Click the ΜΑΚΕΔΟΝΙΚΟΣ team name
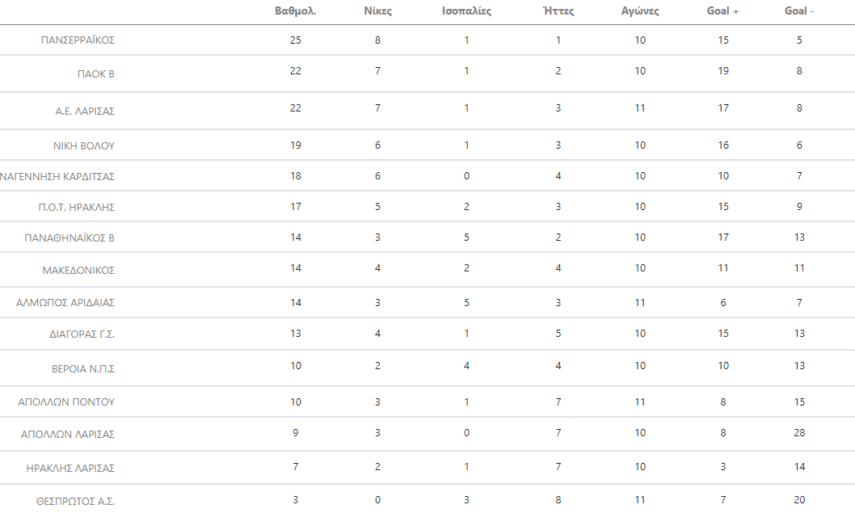Image resolution: width=855 pixels, height=513 pixels. click(x=79, y=270)
